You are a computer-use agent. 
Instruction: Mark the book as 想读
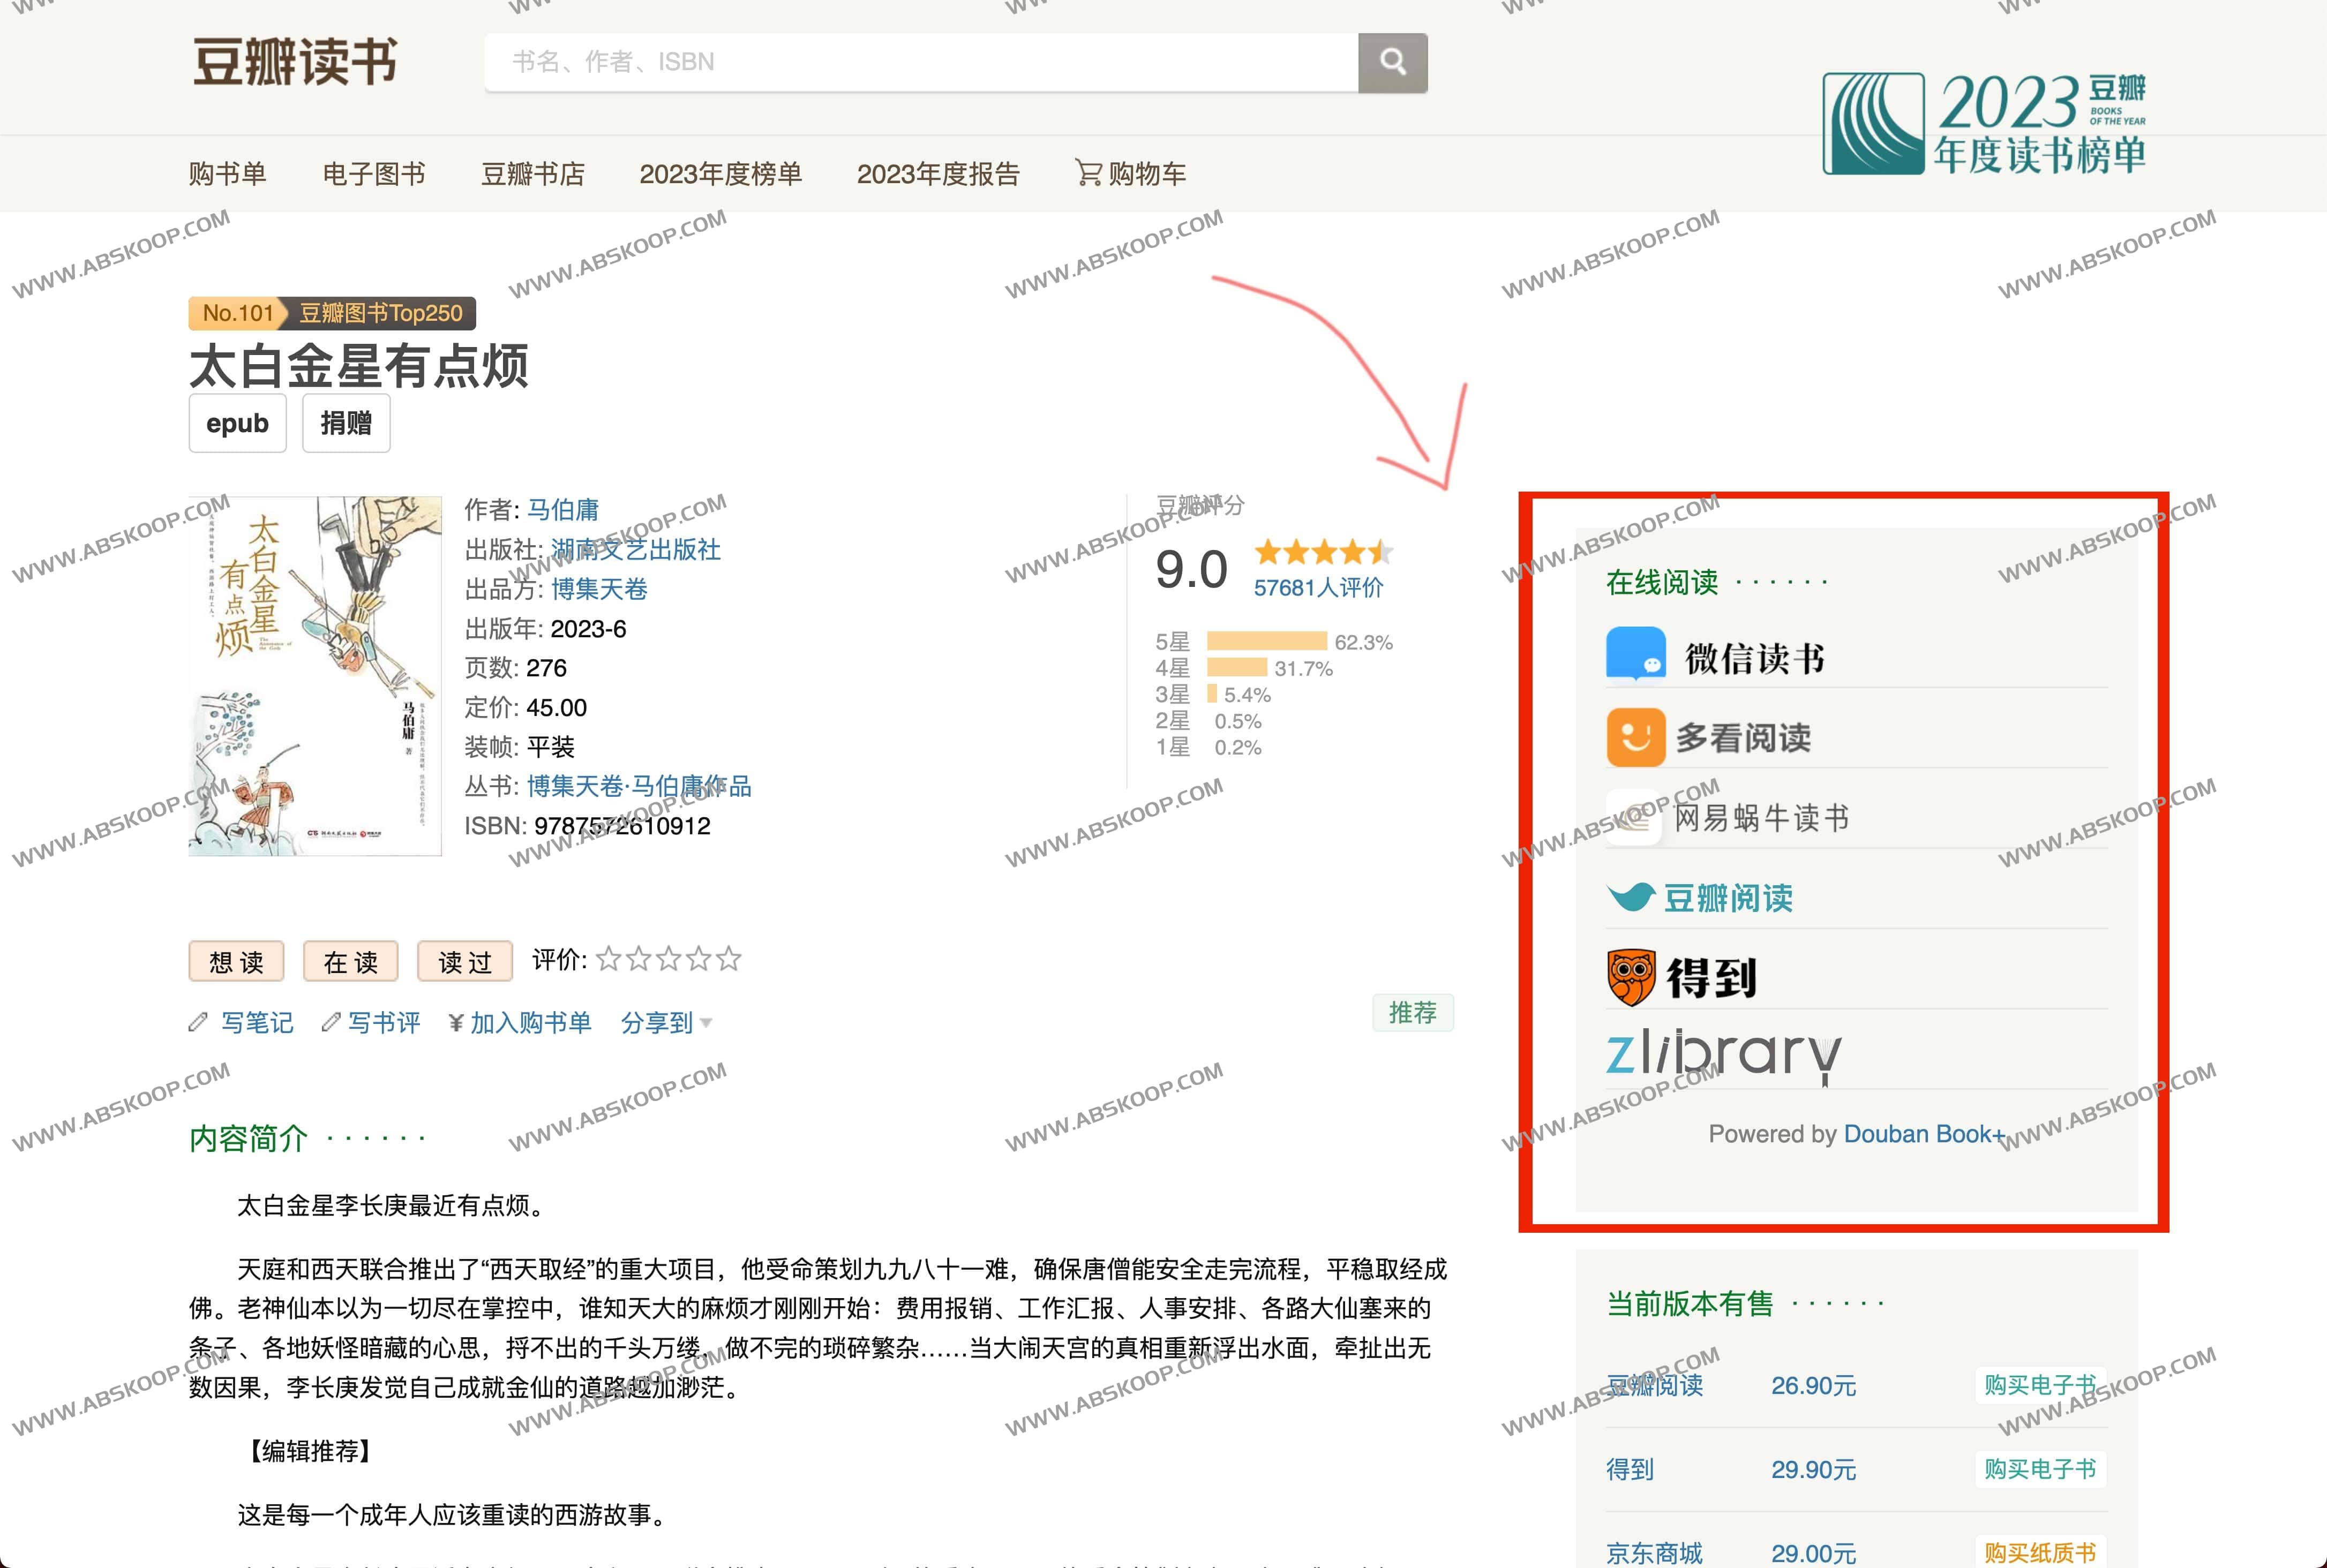click(236, 961)
